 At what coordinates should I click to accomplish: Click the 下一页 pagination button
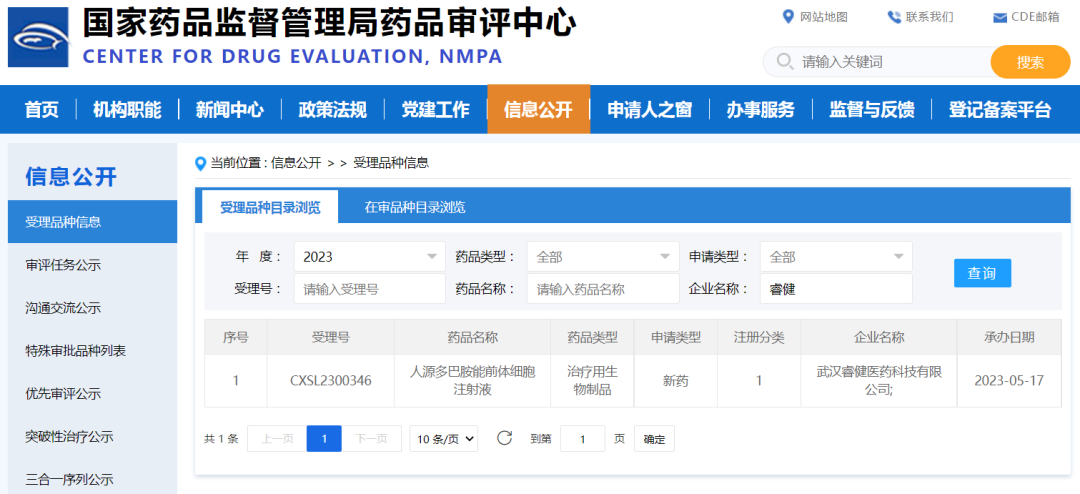(372, 439)
